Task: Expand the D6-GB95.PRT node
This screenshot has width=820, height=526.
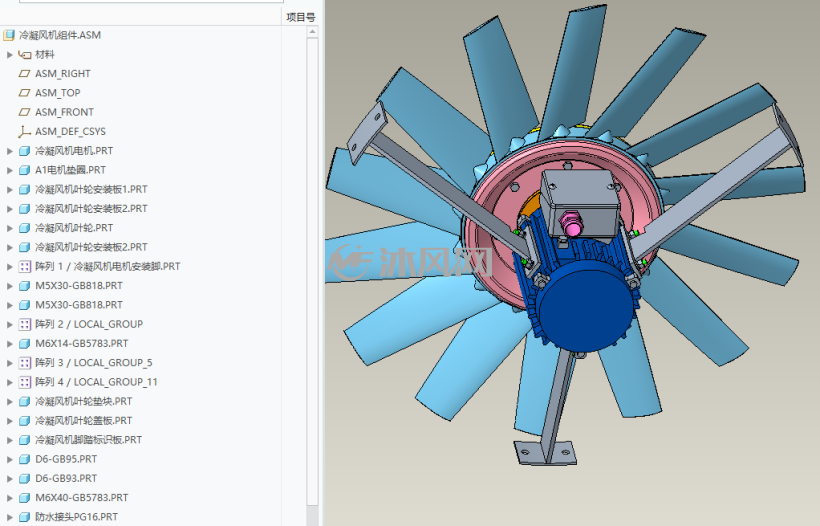Action: [9, 459]
